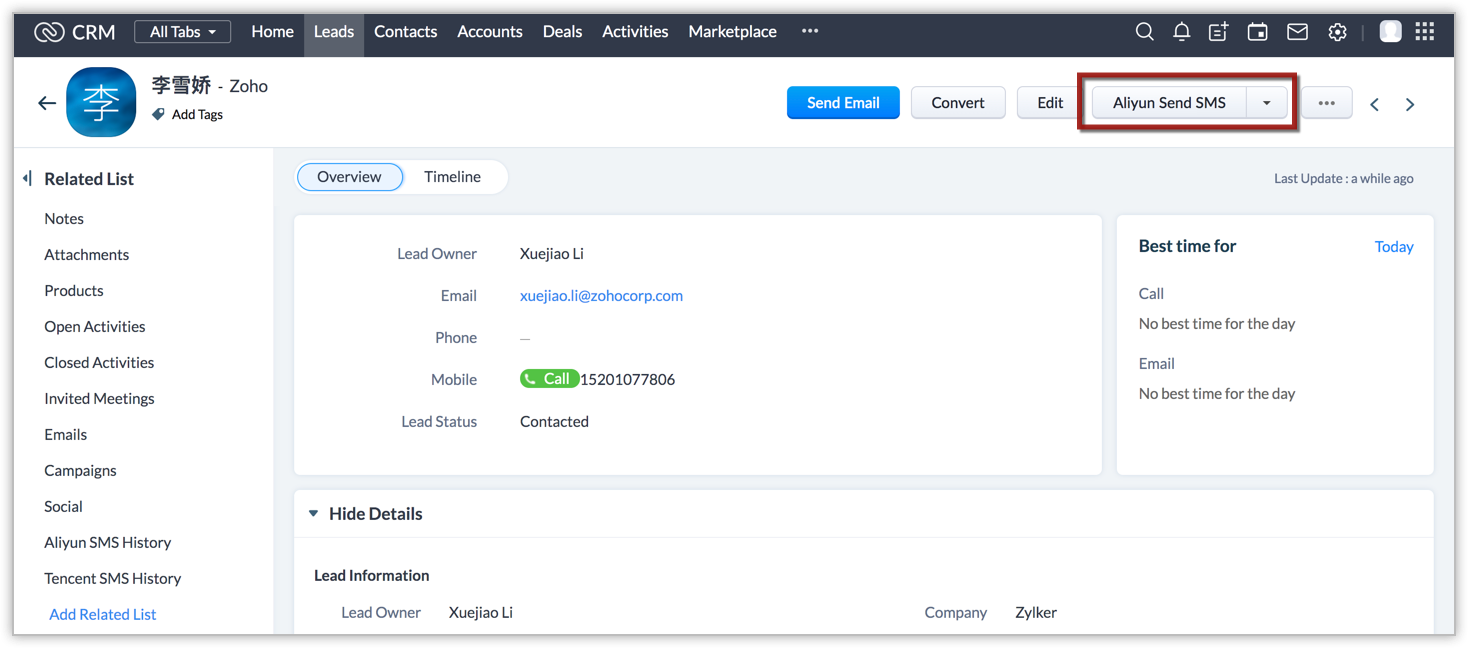
Task: Open Tencent SMS History related list
Action: pyautogui.click(x=113, y=579)
